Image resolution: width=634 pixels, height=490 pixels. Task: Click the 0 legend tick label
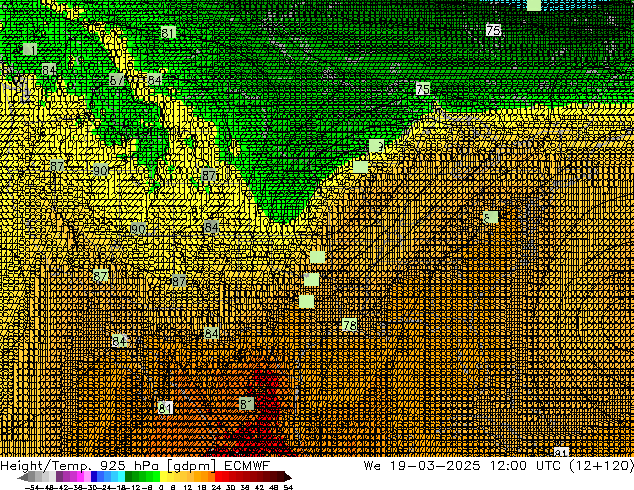click(161, 487)
